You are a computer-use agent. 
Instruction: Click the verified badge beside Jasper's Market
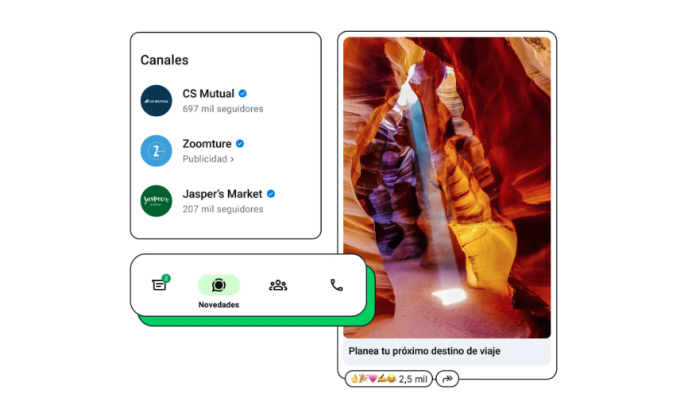271,194
